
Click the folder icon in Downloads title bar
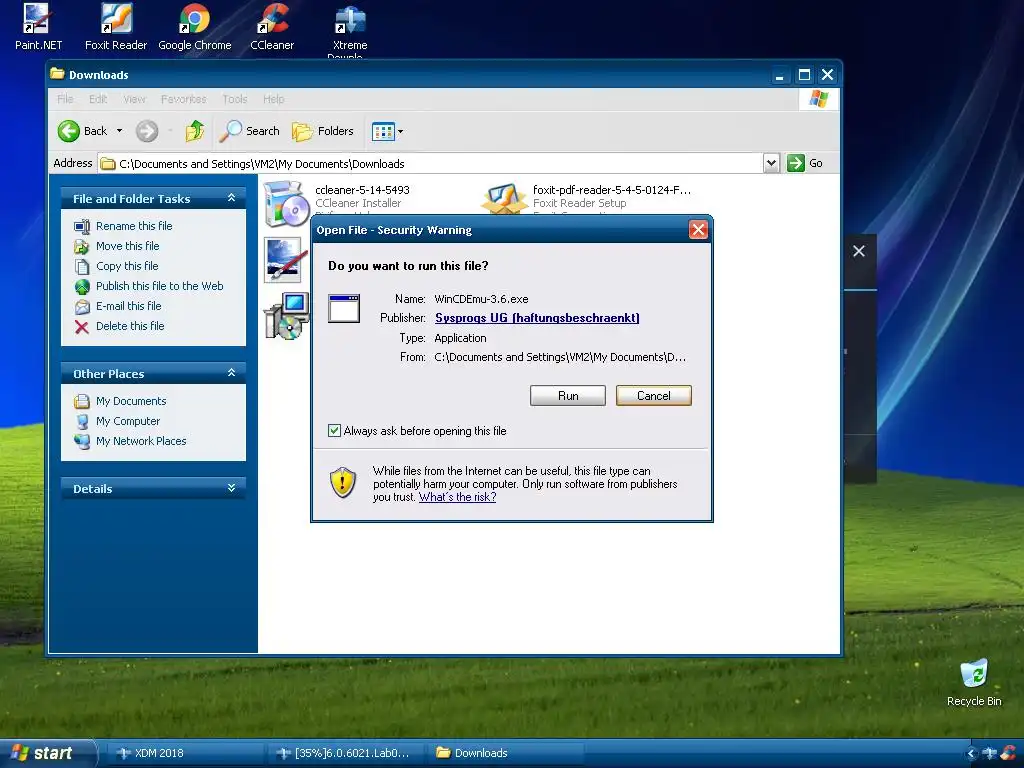point(57,74)
